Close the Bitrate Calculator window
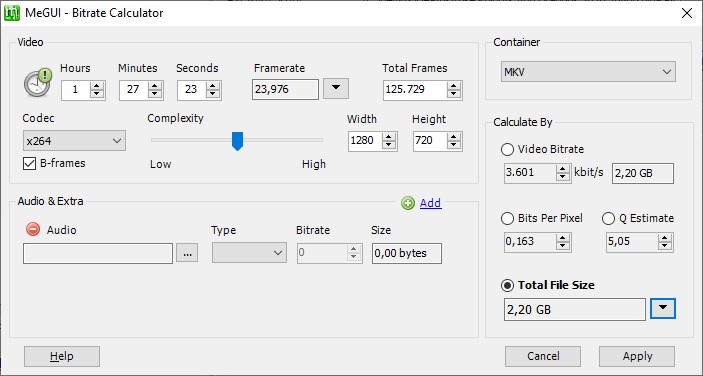Viewport: 703px width, 376px height. click(x=686, y=13)
